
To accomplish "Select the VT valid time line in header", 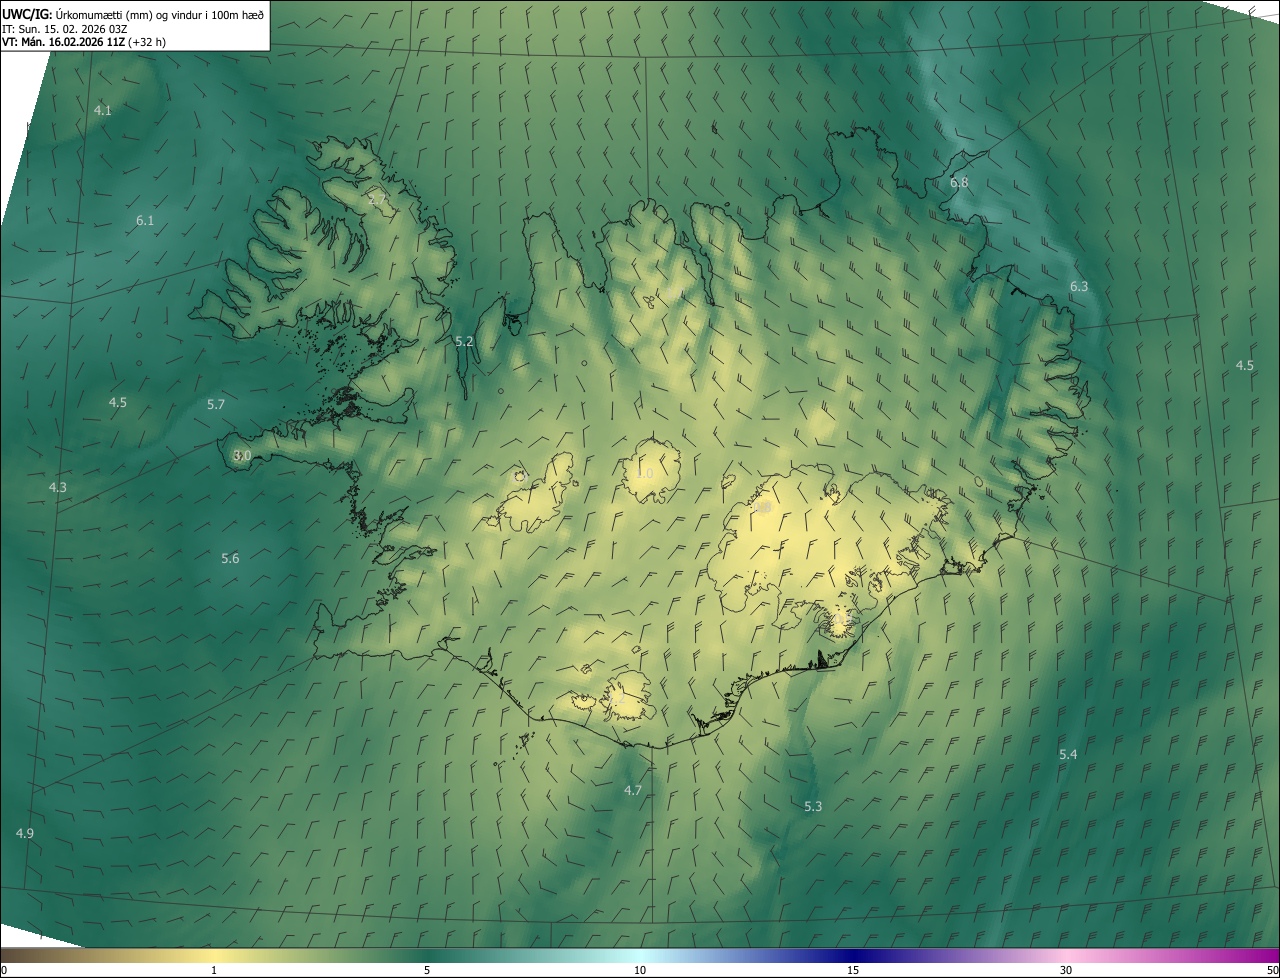I will (84, 42).
